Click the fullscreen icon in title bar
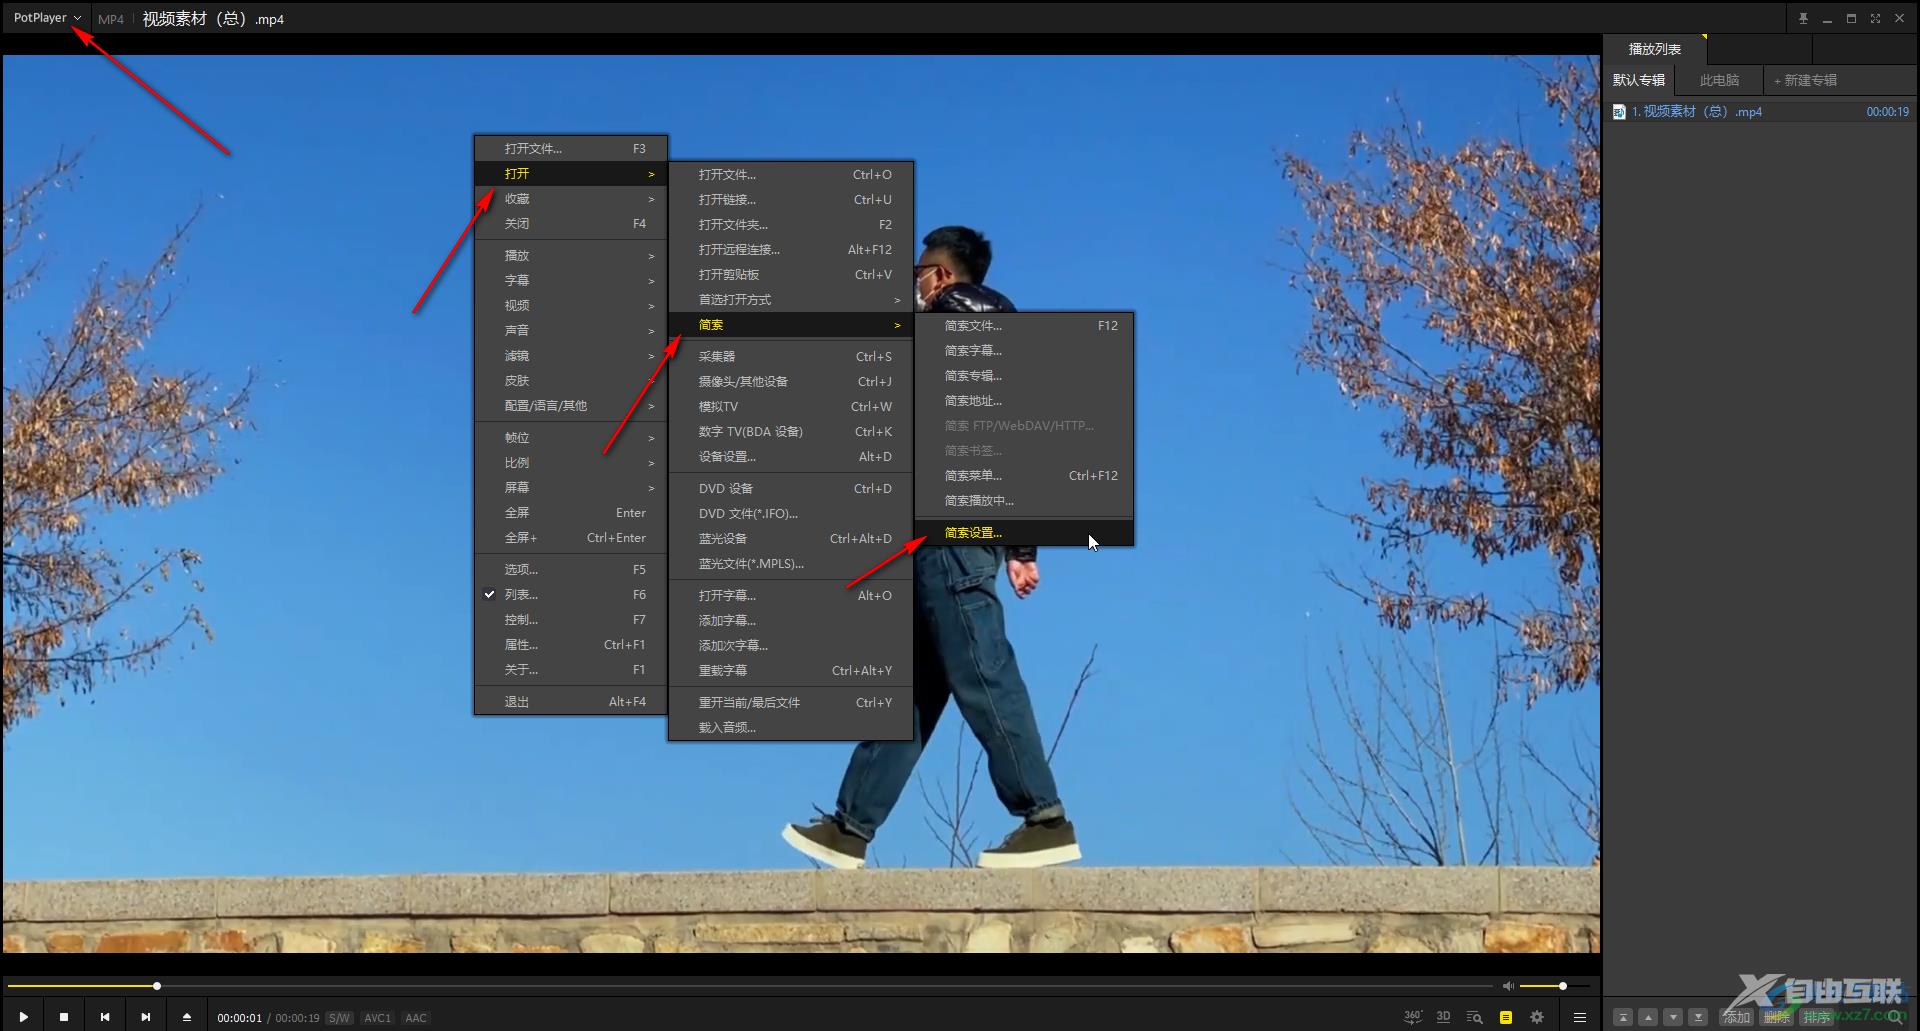The image size is (1920, 1031). click(1875, 18)
